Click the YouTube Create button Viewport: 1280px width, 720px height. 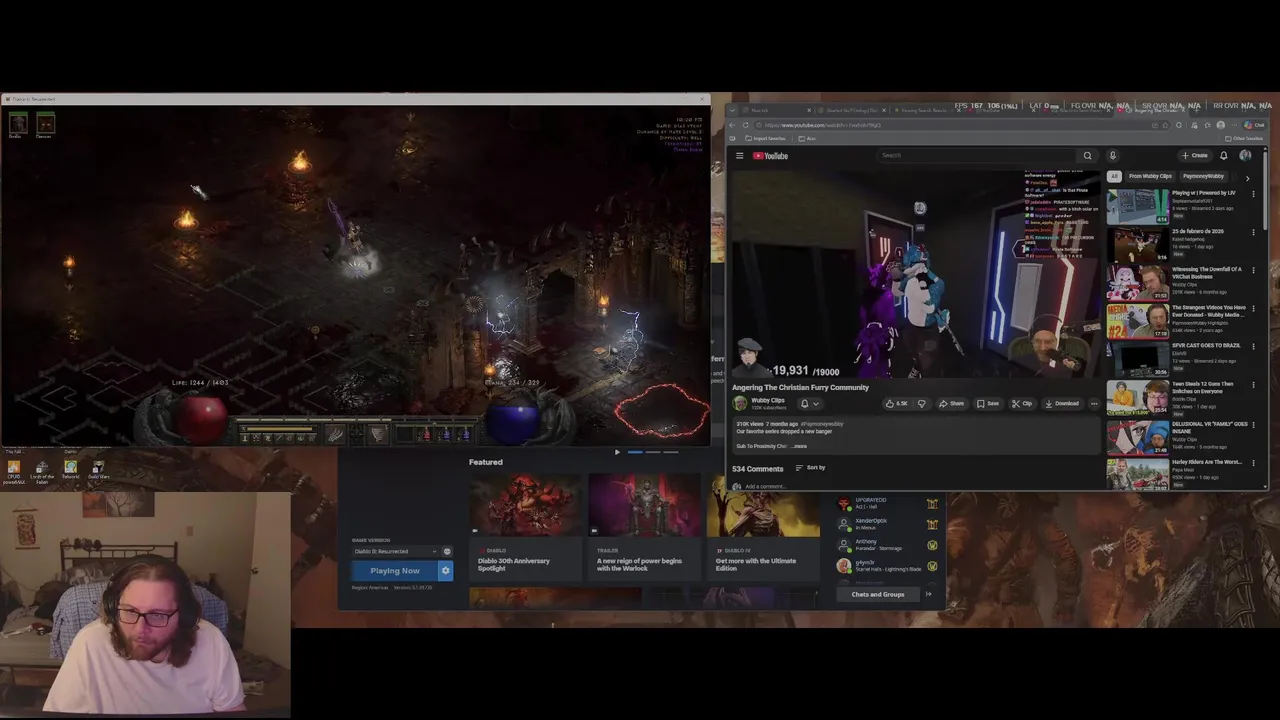[x=1195, y=156]
